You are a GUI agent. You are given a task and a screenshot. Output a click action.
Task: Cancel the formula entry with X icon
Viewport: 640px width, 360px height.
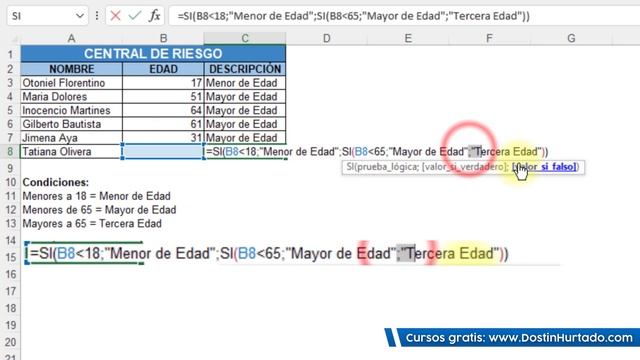[x=116, y=16]
